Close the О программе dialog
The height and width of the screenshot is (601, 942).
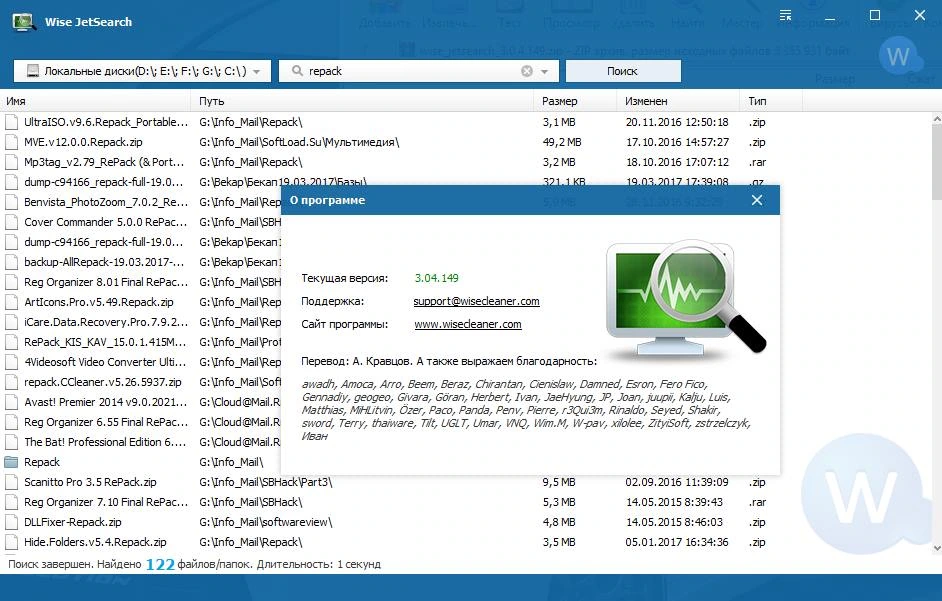click(757, 200)
